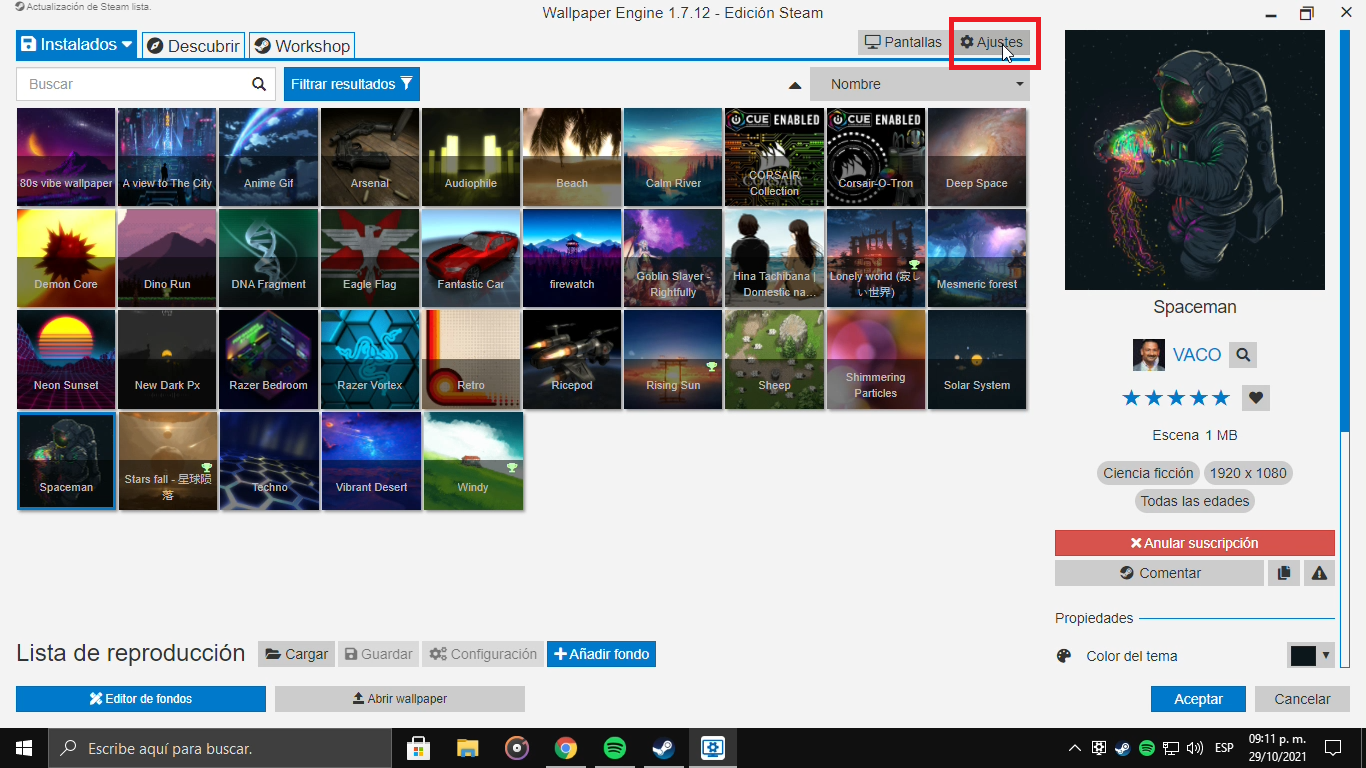Select the Audiophile wallpaper
This screenshot has height=768, width=1366.
point(471,157)
